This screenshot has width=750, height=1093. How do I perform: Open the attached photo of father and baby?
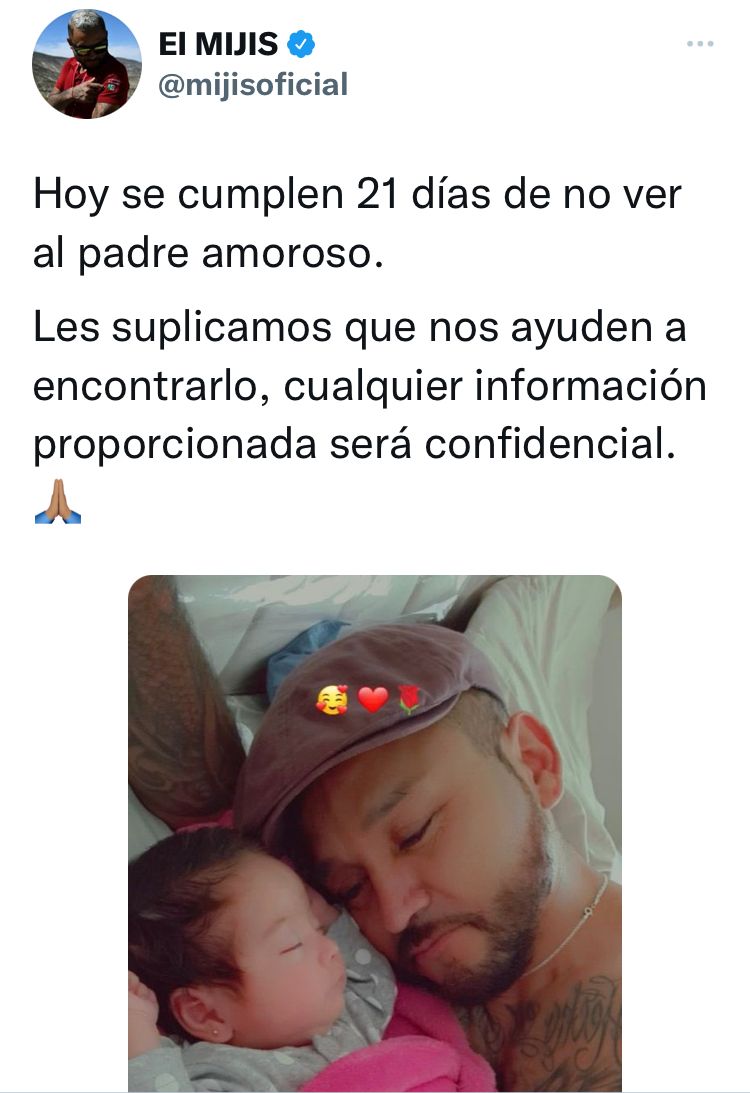pos(375,834)
